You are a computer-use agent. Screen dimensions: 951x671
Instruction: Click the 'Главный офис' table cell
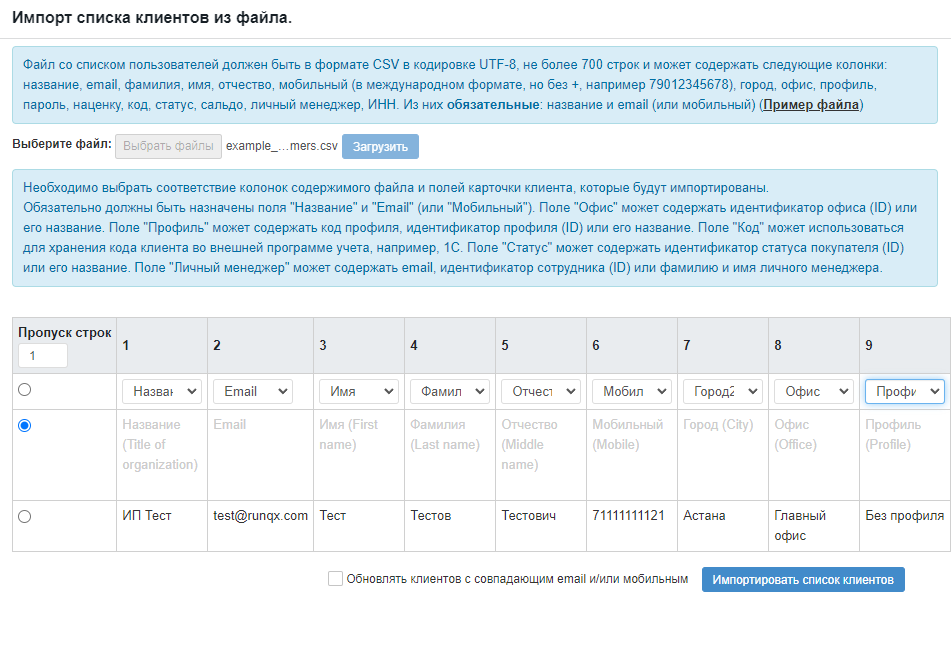pyautogui.click(x=800, y=525)
